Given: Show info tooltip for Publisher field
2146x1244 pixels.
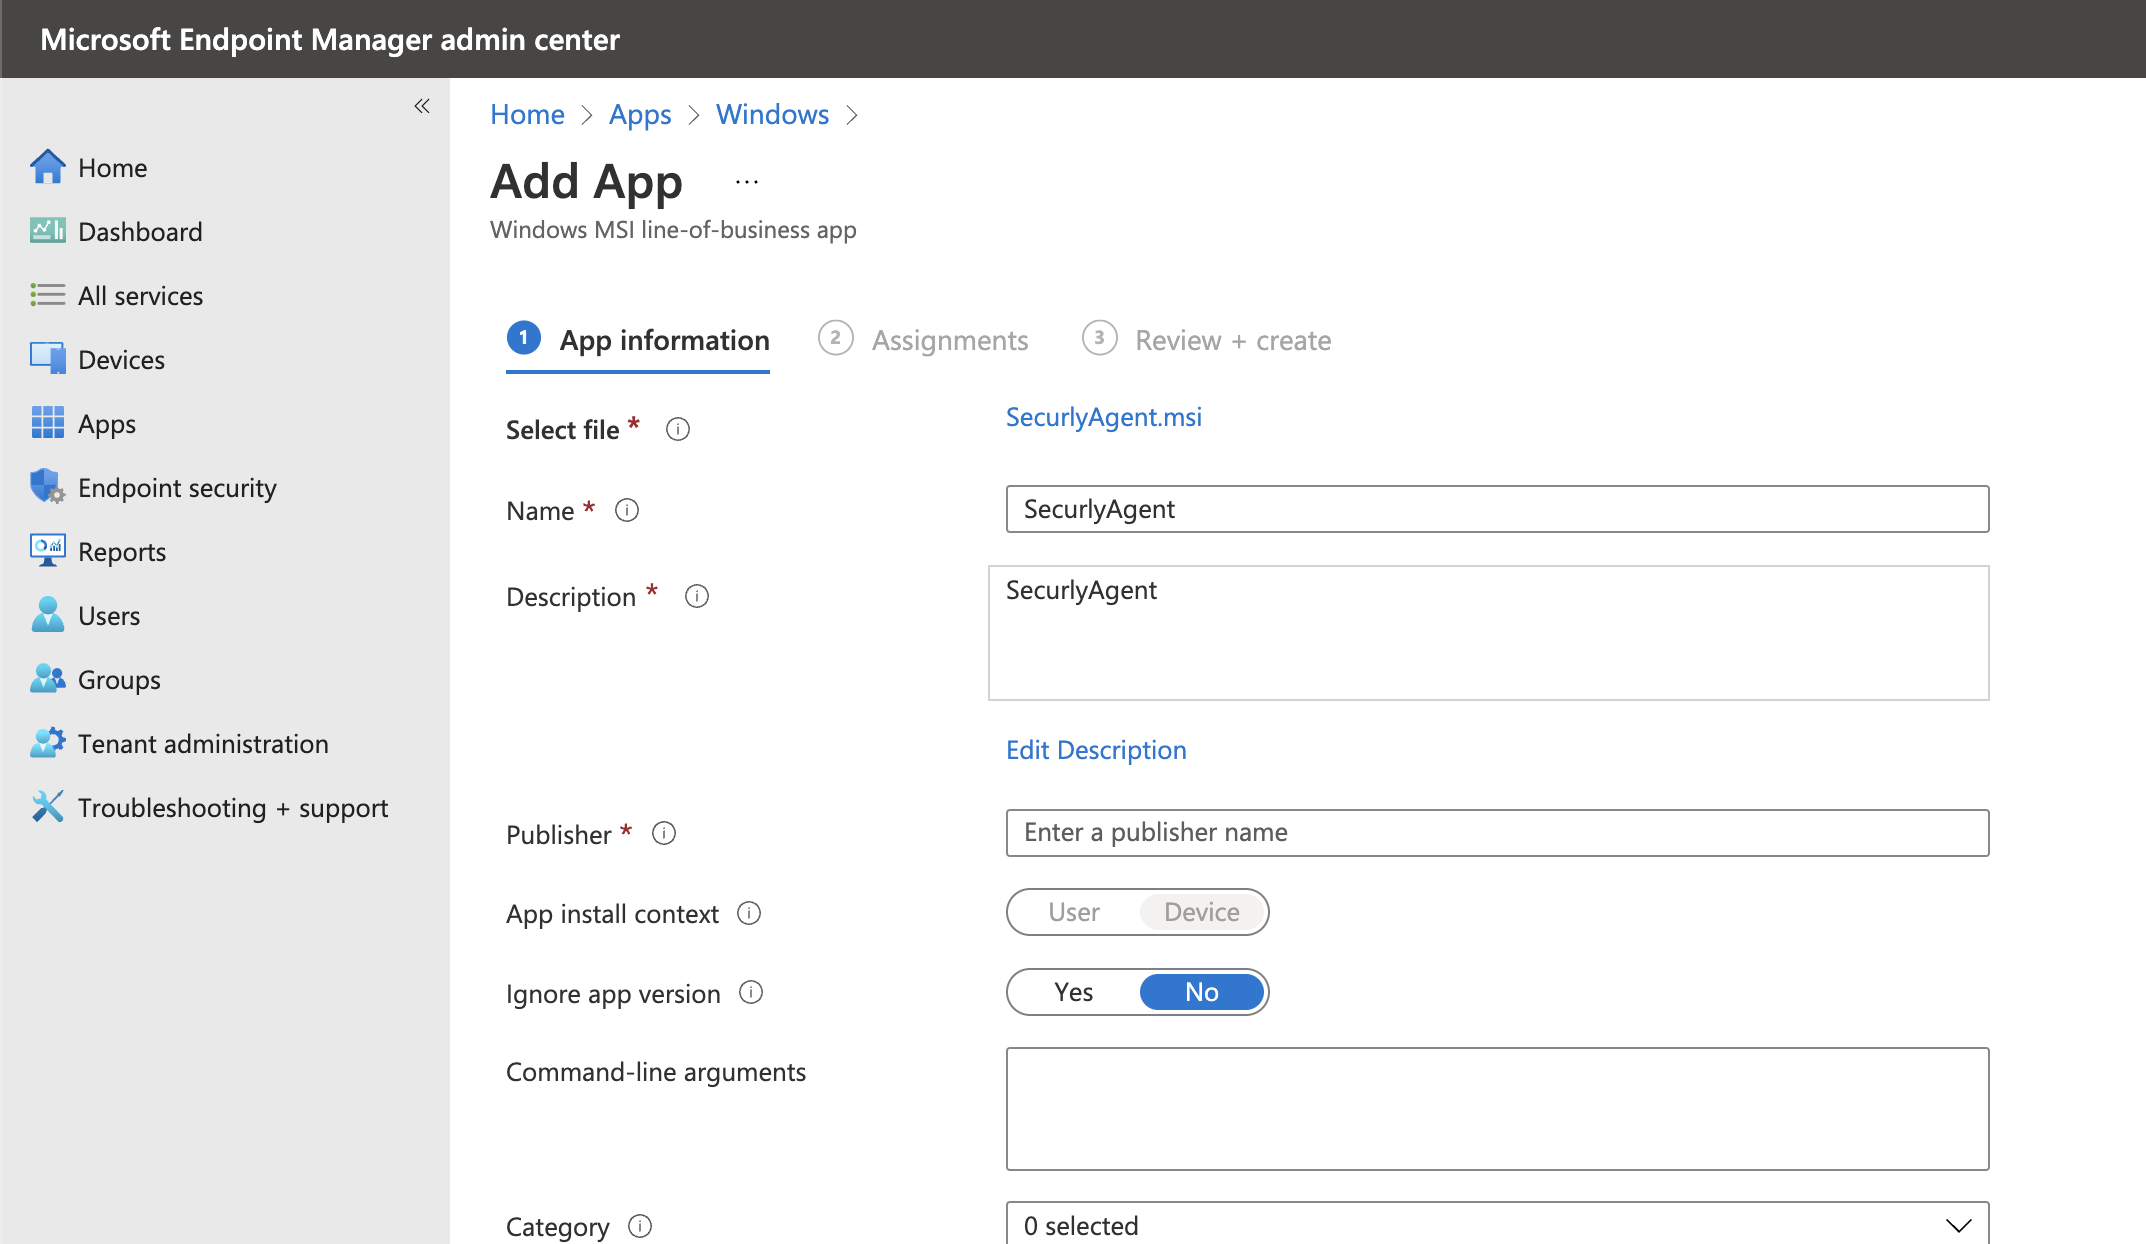Looking at the screenshot, I should [x=664, y=833].
